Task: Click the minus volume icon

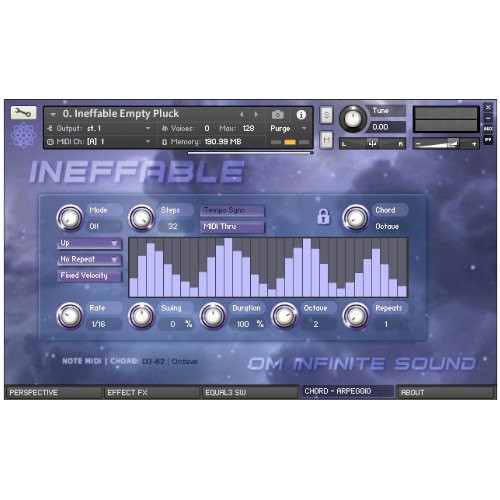Action: tap(419, 144)
